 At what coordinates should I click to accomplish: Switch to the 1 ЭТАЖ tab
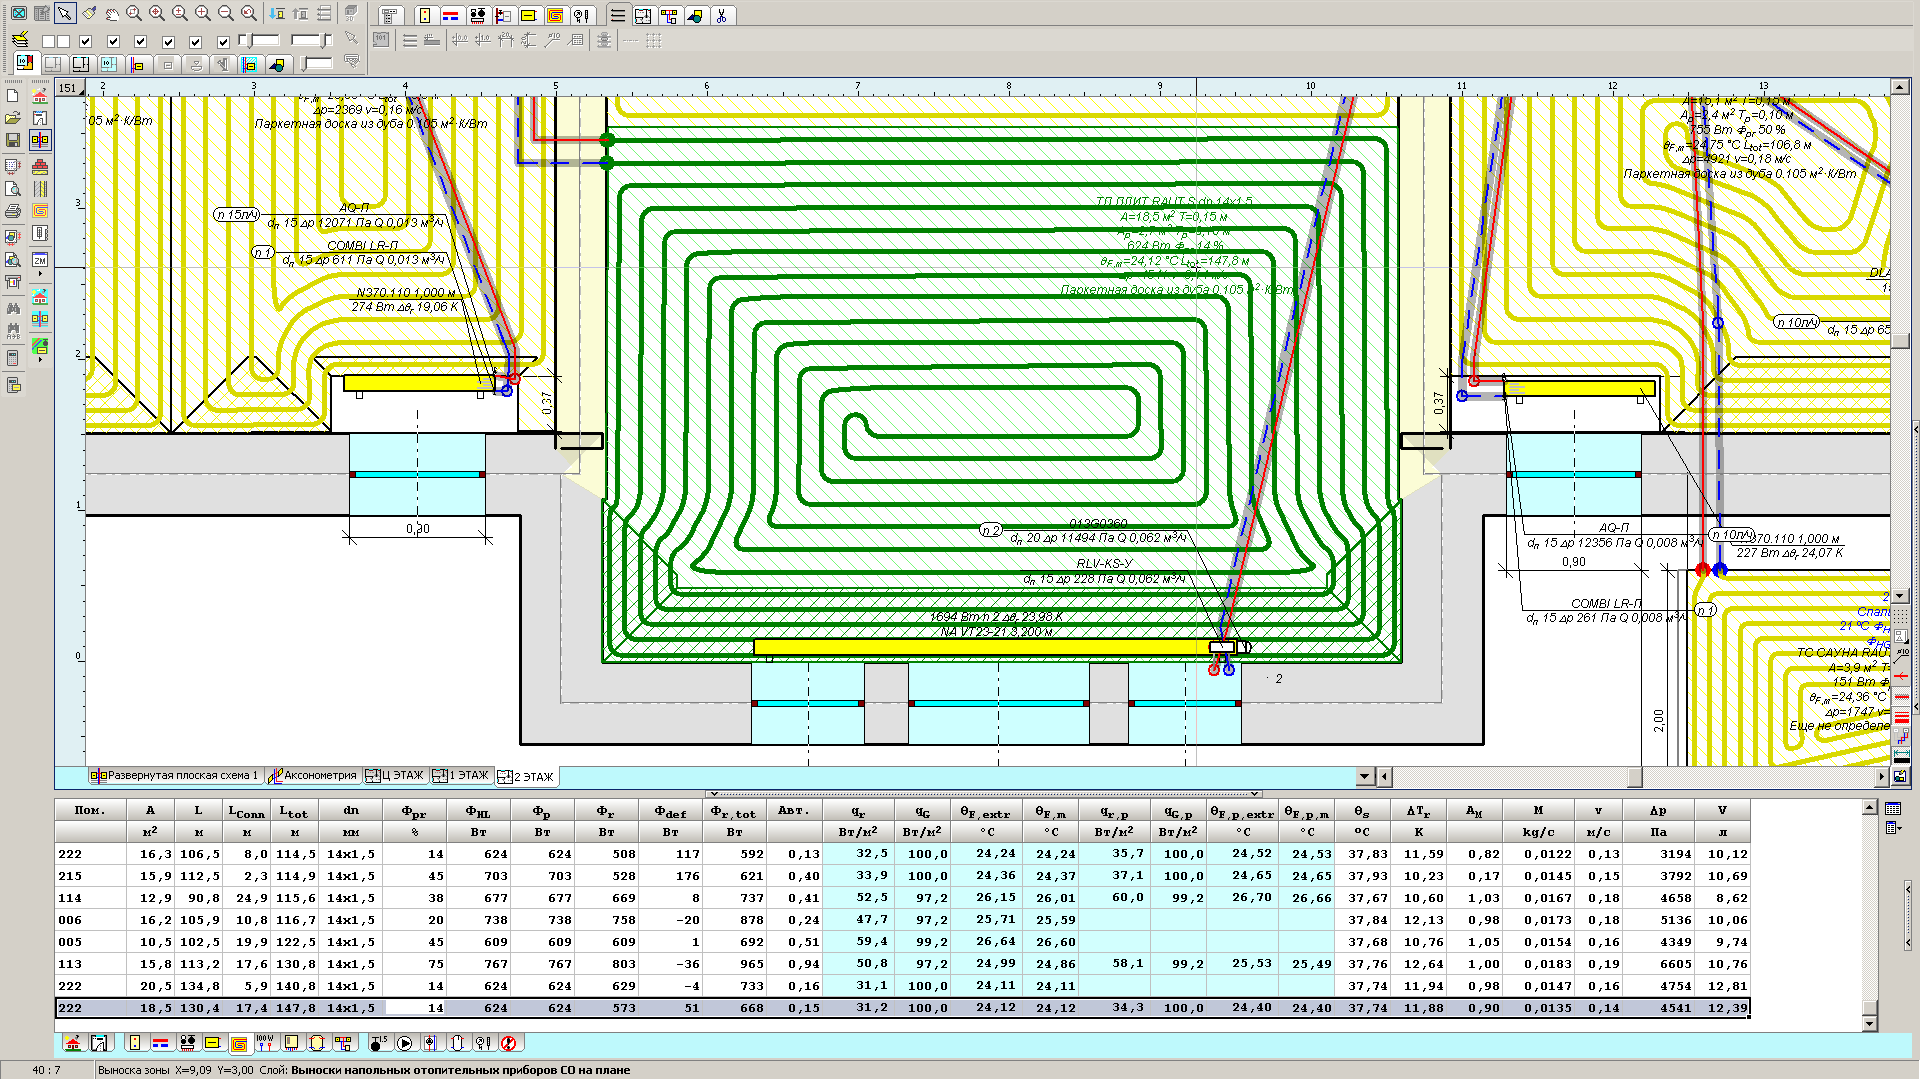click(461, 776)
